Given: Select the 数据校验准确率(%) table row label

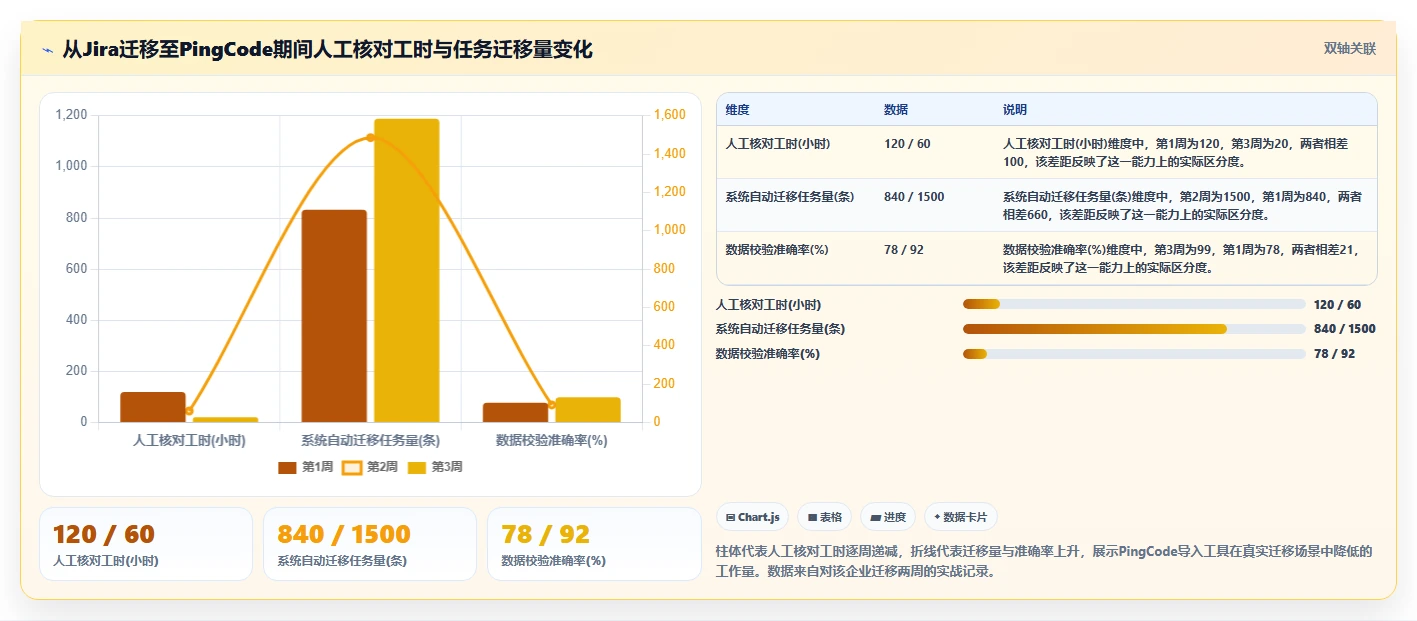Looking at the screenshot, I should tap(777, 250).
